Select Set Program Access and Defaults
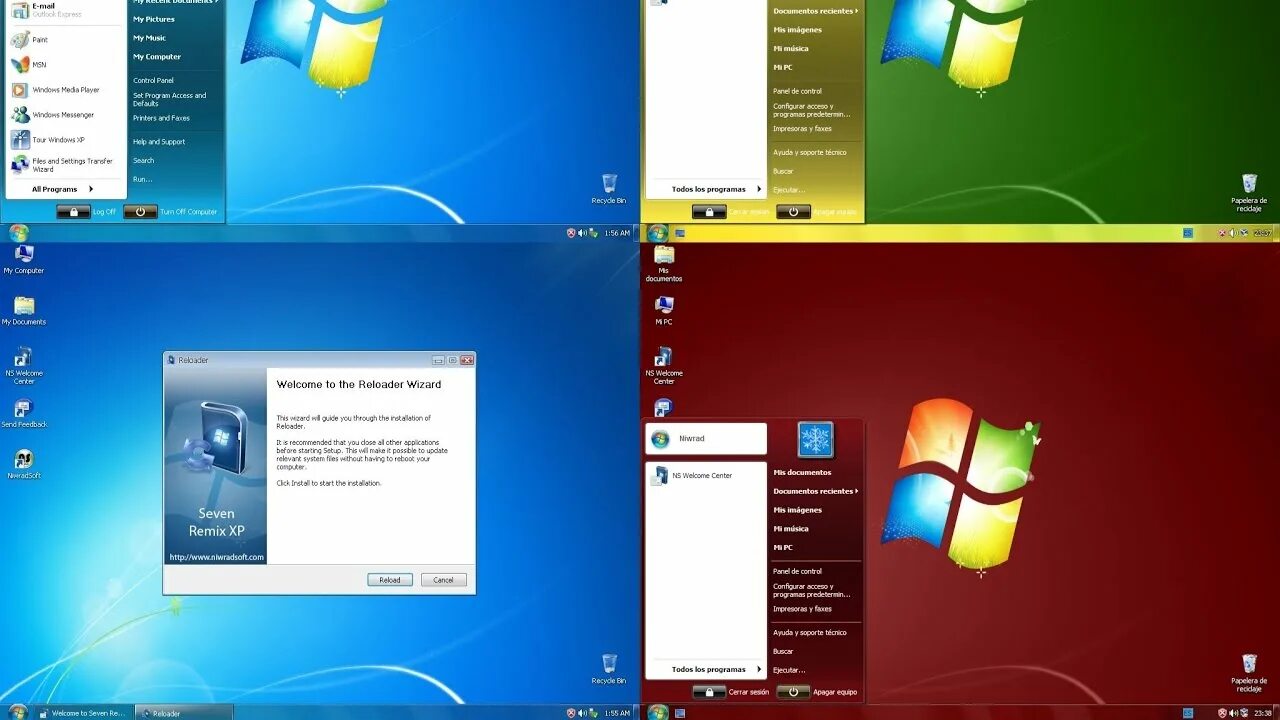This screenshot has height=720, width=1280. tap(170, 99)
